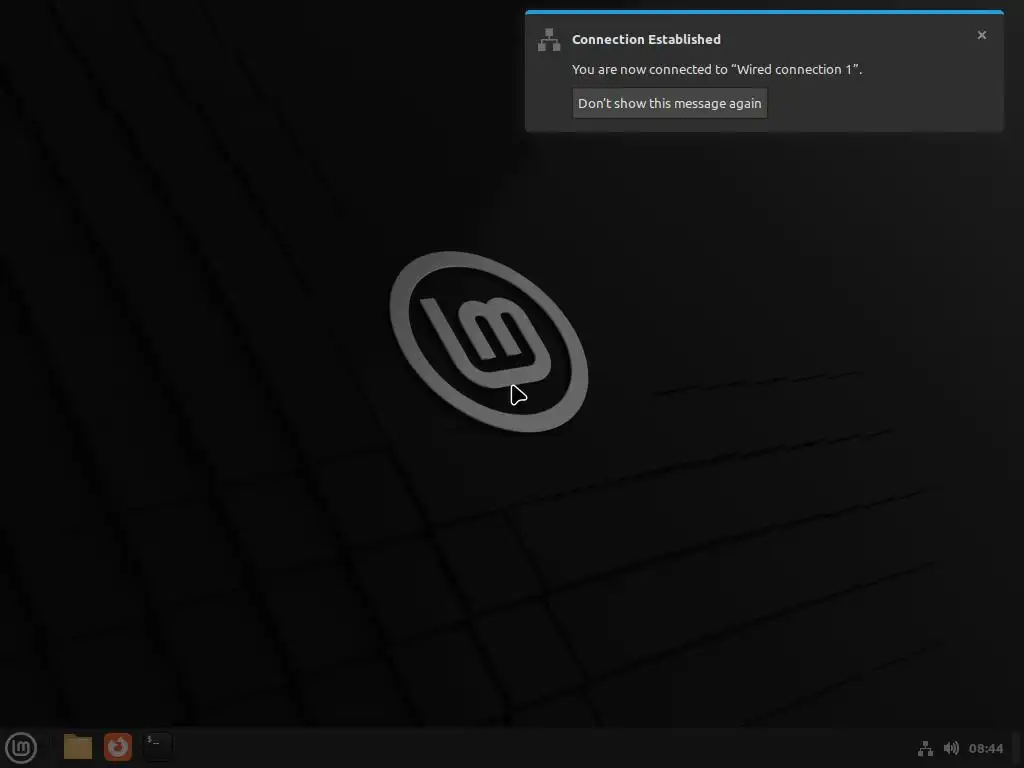Viewport: 1024px width, 768px height.
Task: Open the calendar from the 08:44 clock
Action: click(x=985, y=748)
